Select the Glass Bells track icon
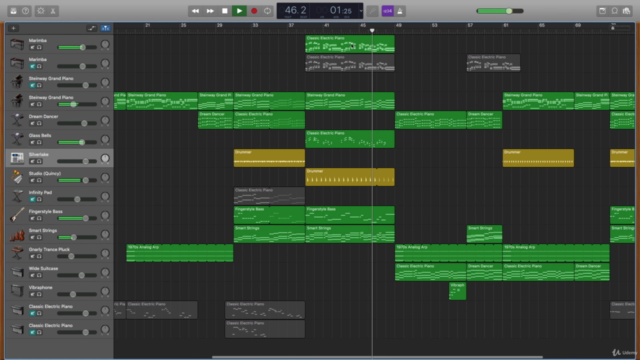The width and height of the screenshot is (640, 360). click(17, 139)
